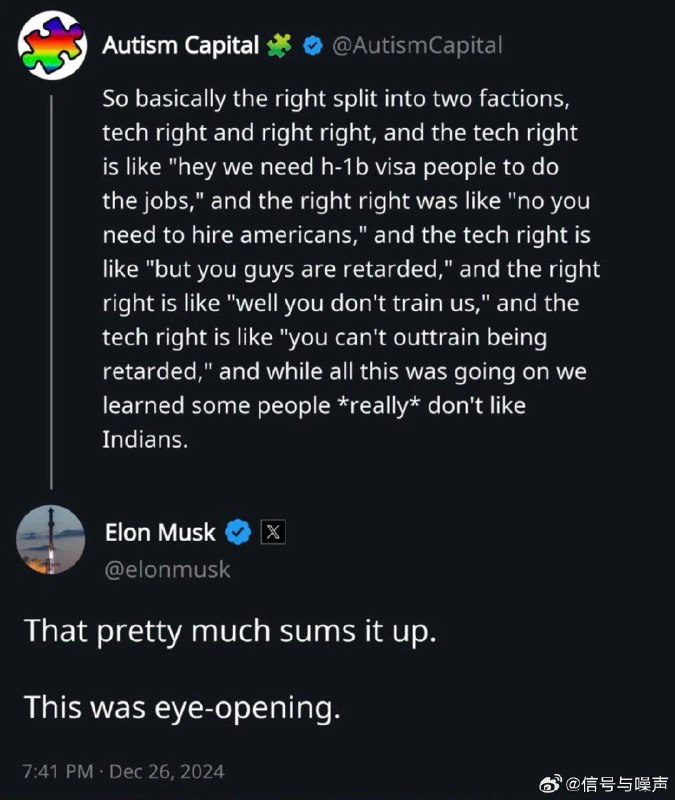Click the verified badge beside Autism Capital
This screenshot has width=675, height=800.
click(x=311, y=46)
